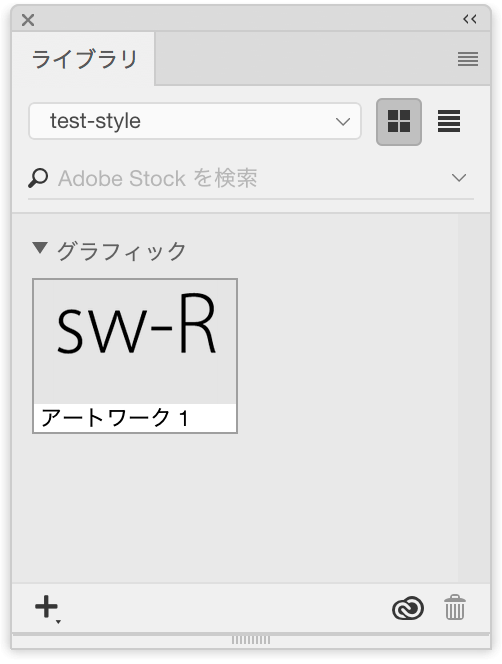Click the vertical scrollbar track of library
The height and width of the screenshot is (664, 502).
point(474,398)
